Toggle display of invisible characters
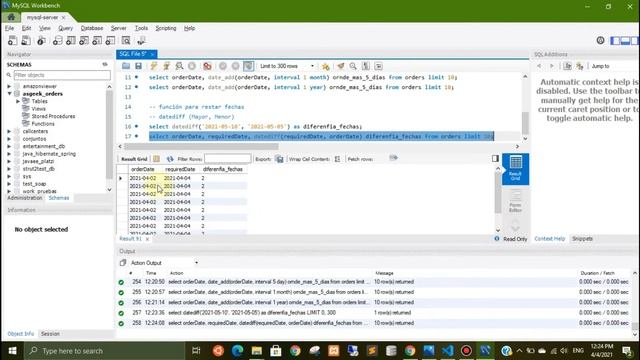 pos(366,66)
